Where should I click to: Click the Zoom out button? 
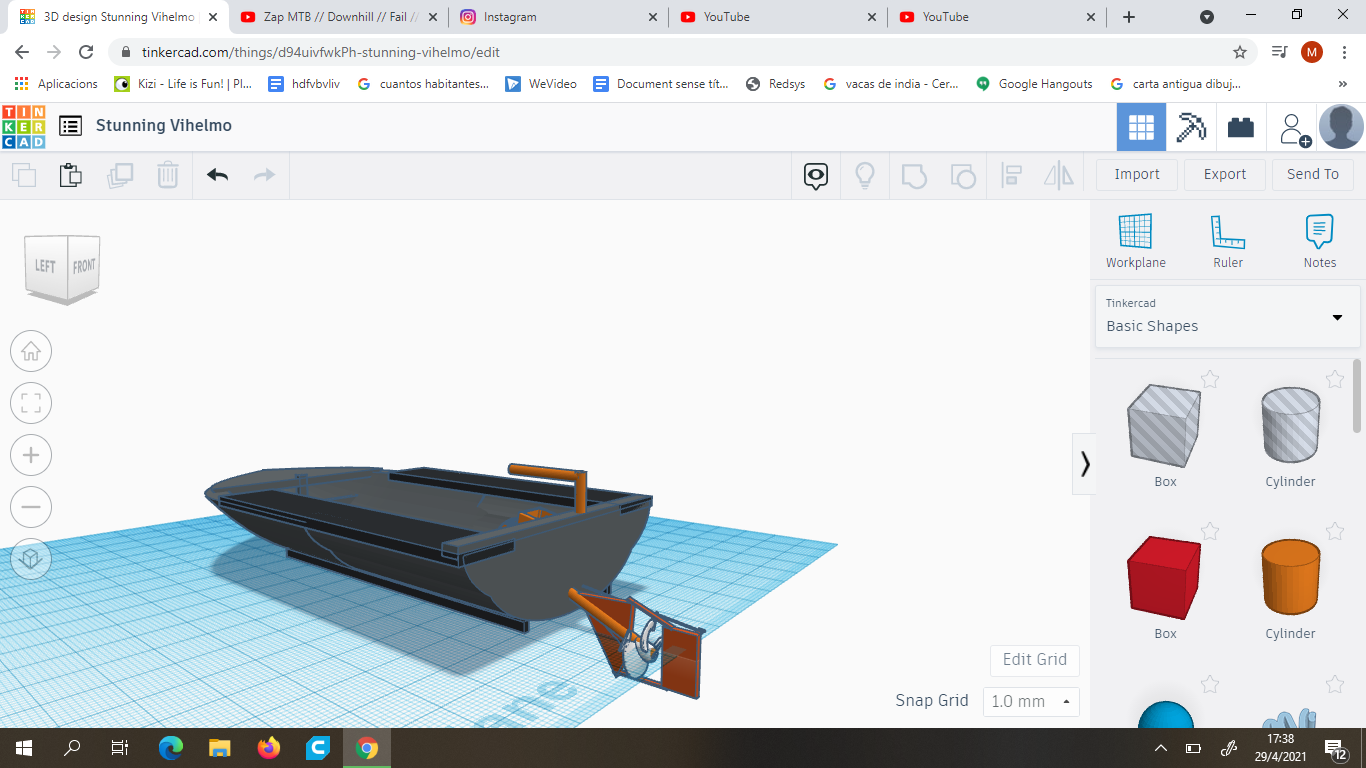pos(31,507)
